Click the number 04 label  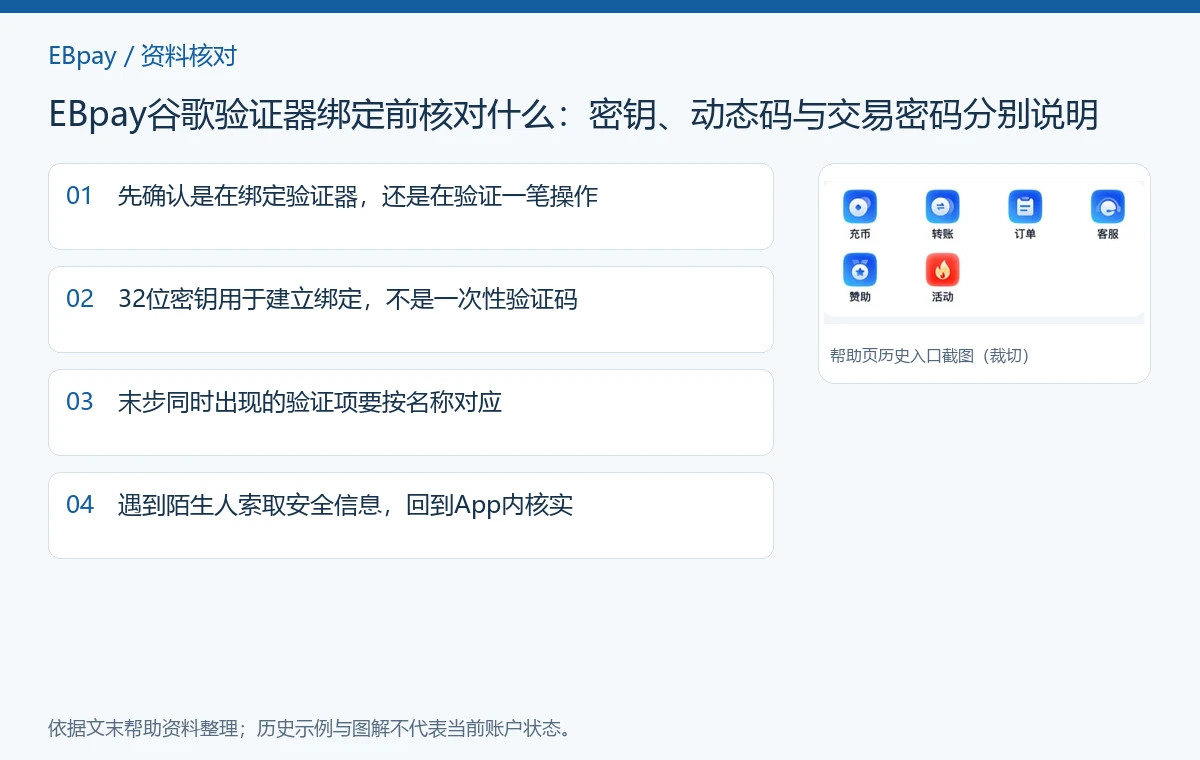(x=79, y=505)
